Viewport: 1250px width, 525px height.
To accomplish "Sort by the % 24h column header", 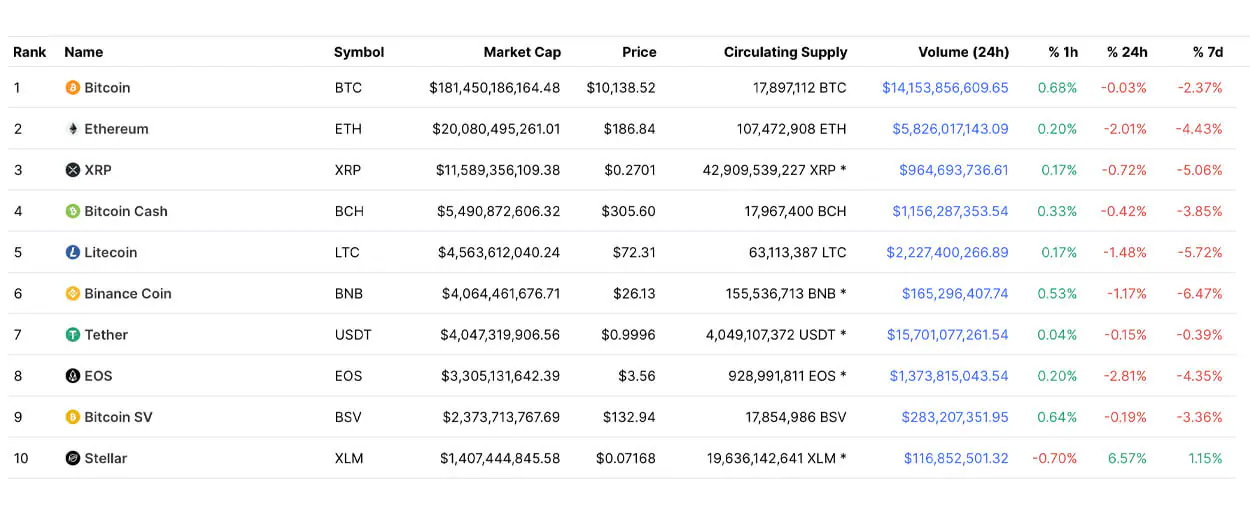I will (x=1127, y=52).
